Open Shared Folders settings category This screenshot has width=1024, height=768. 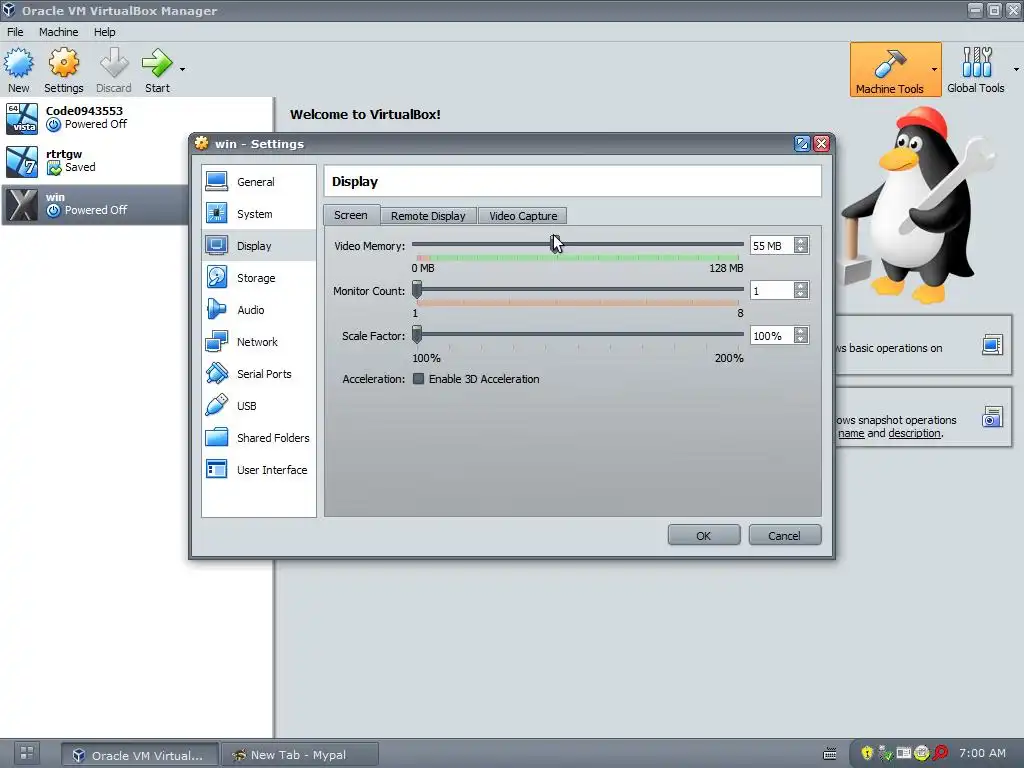tap(259, 438)
